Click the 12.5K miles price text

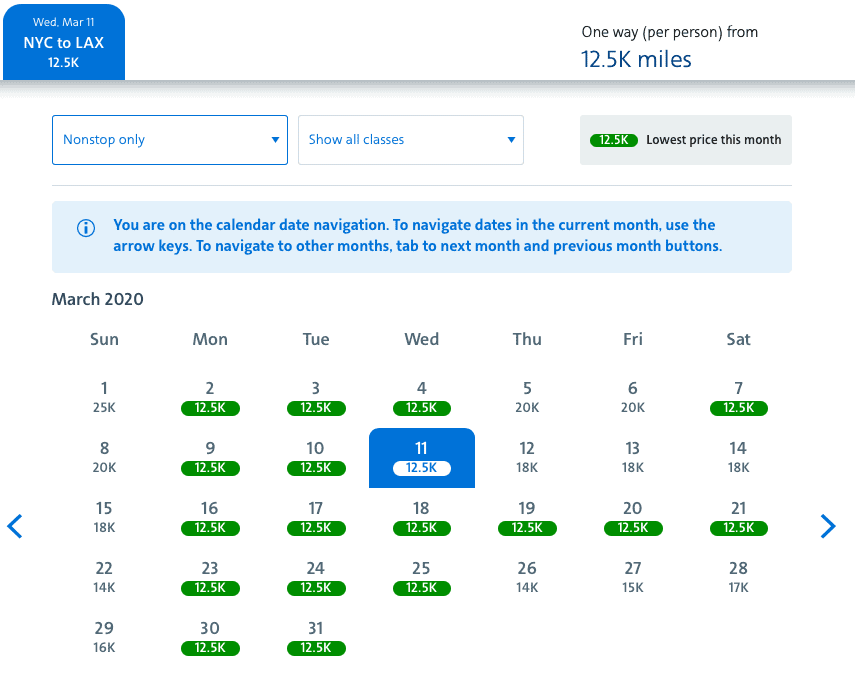[636, 59]
